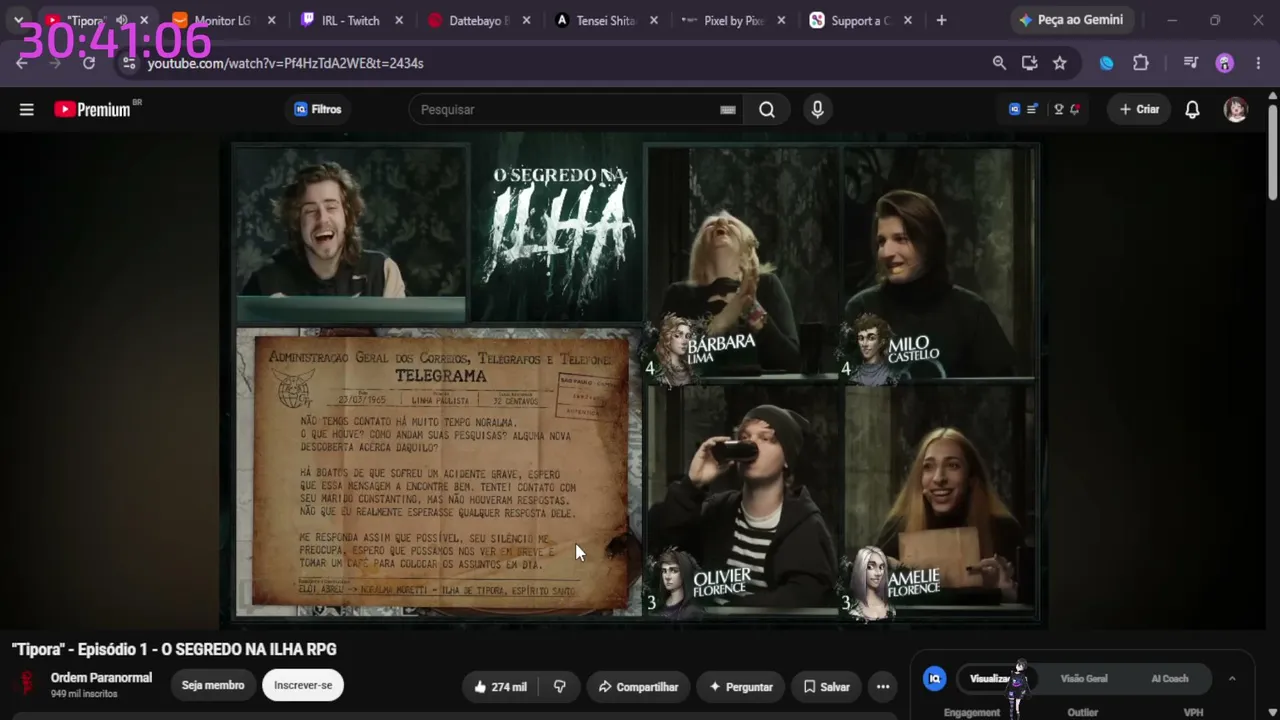Save the video with Salvar
The height and width of the screenshot is (720, 1280).
826,687
